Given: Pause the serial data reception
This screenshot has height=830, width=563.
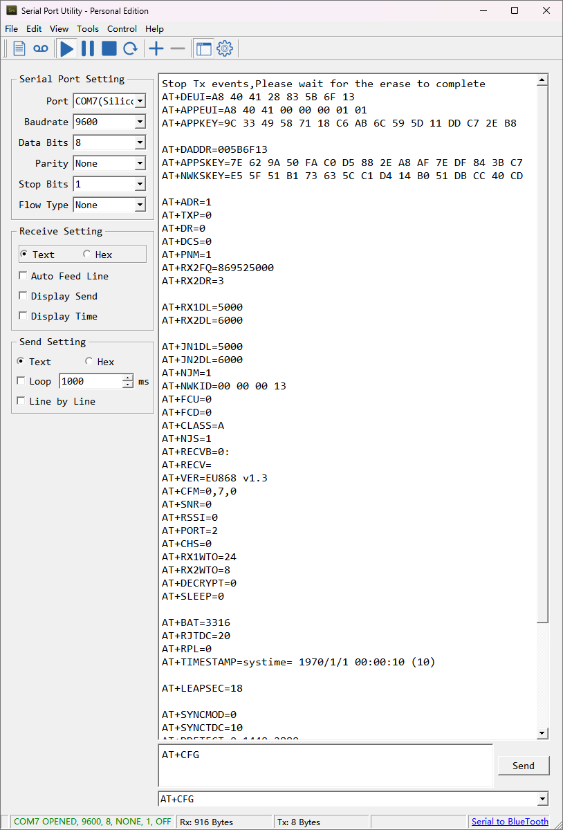Looking at the screenshot, I should point(88,49).
